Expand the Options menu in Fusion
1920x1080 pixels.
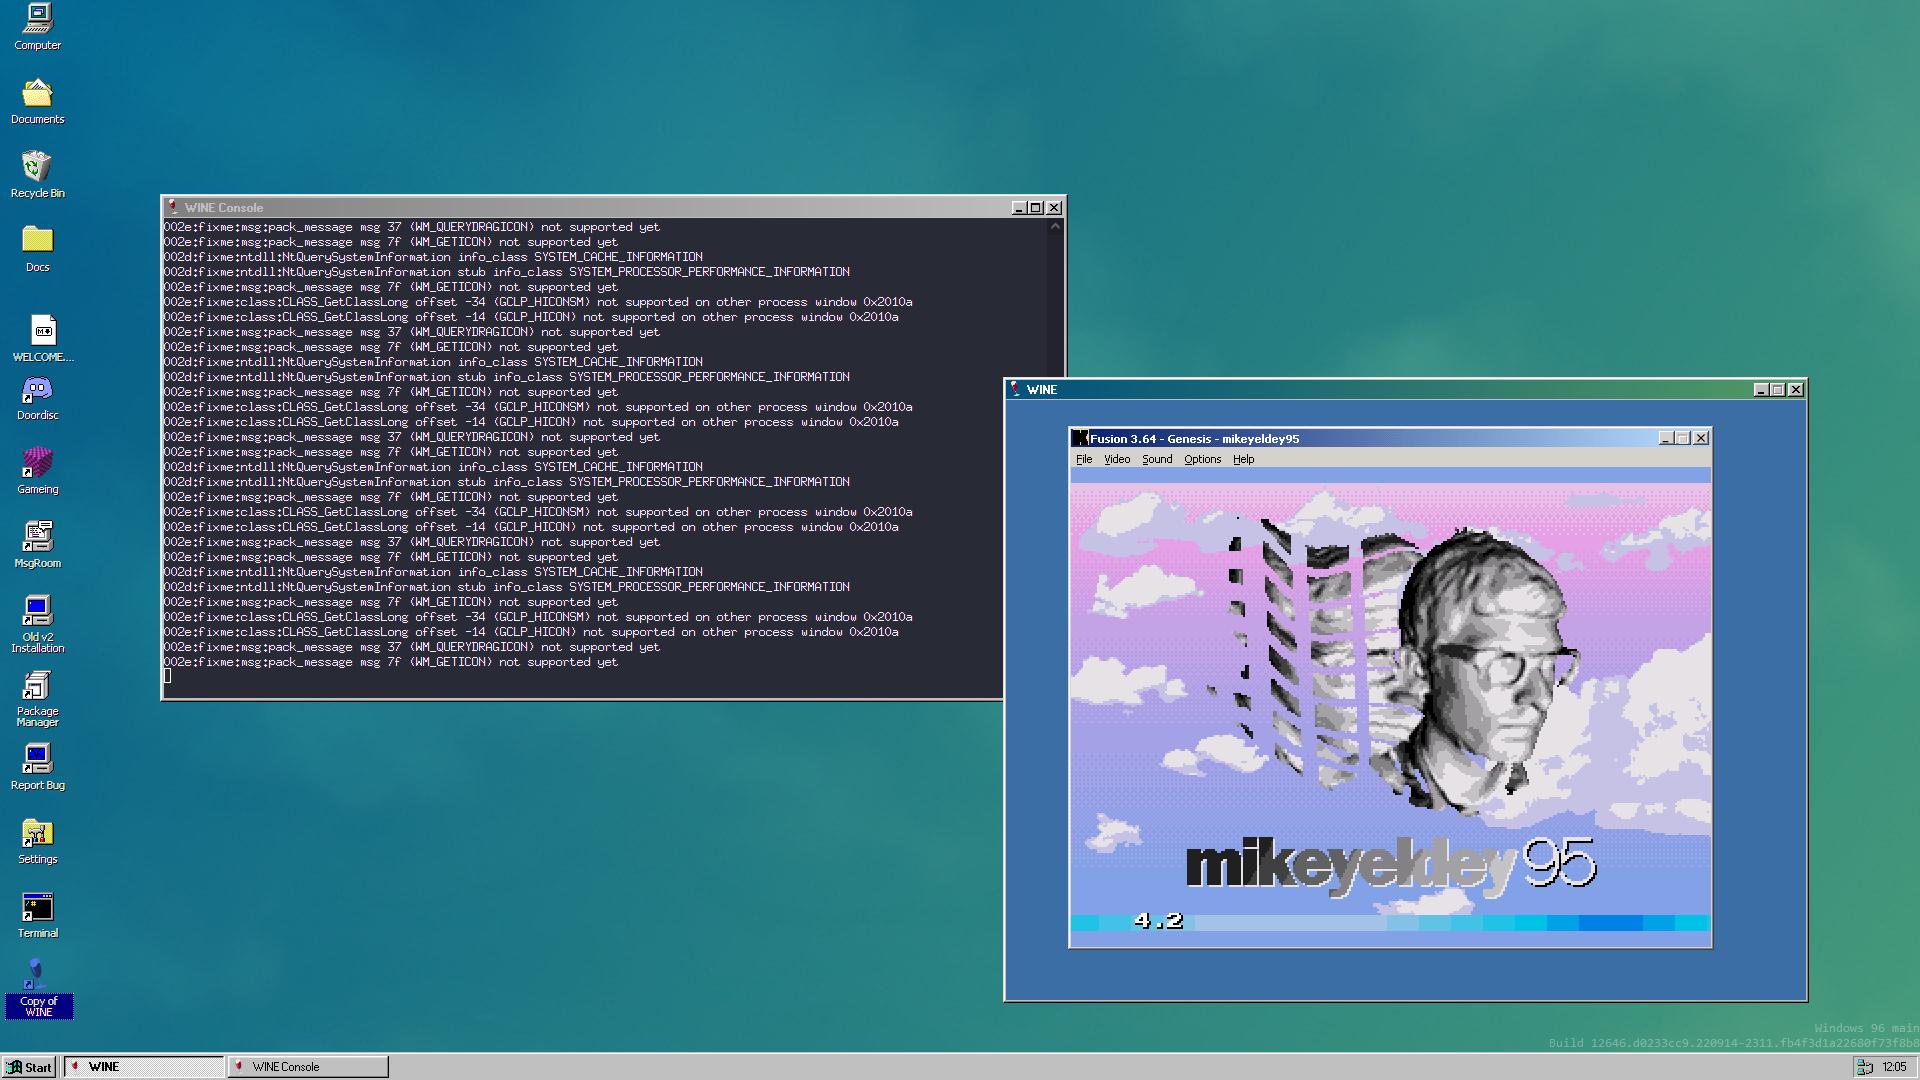point(1202,459)
